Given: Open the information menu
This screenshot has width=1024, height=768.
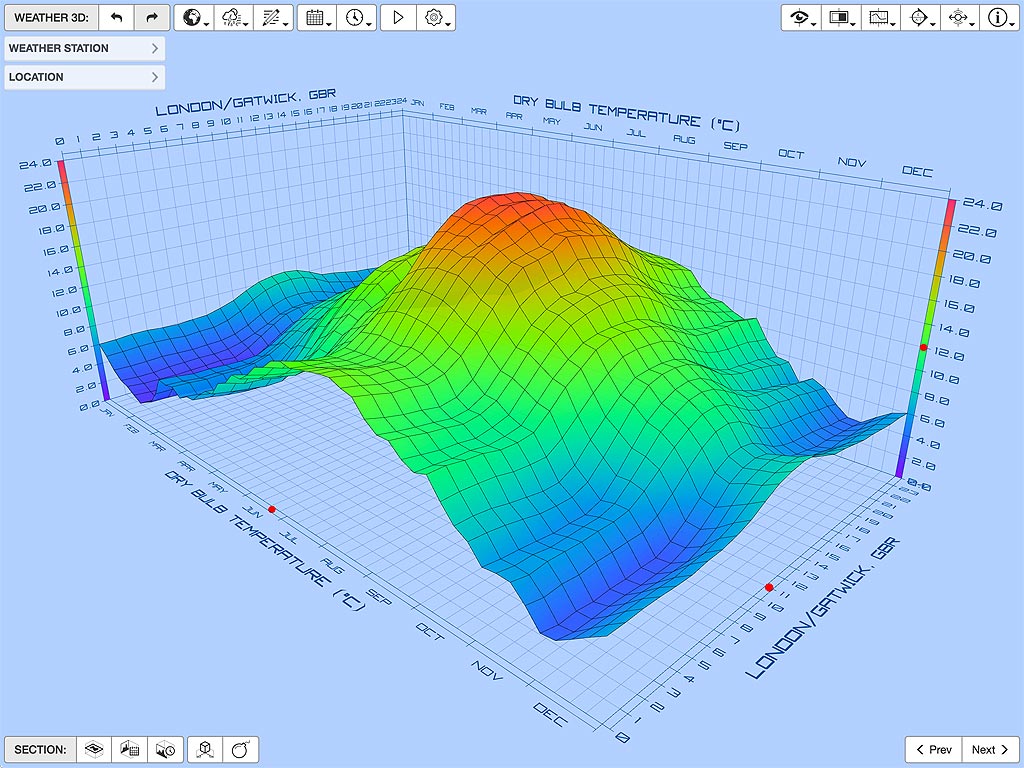Looking at the screenshot, I should tap(999, 18).
